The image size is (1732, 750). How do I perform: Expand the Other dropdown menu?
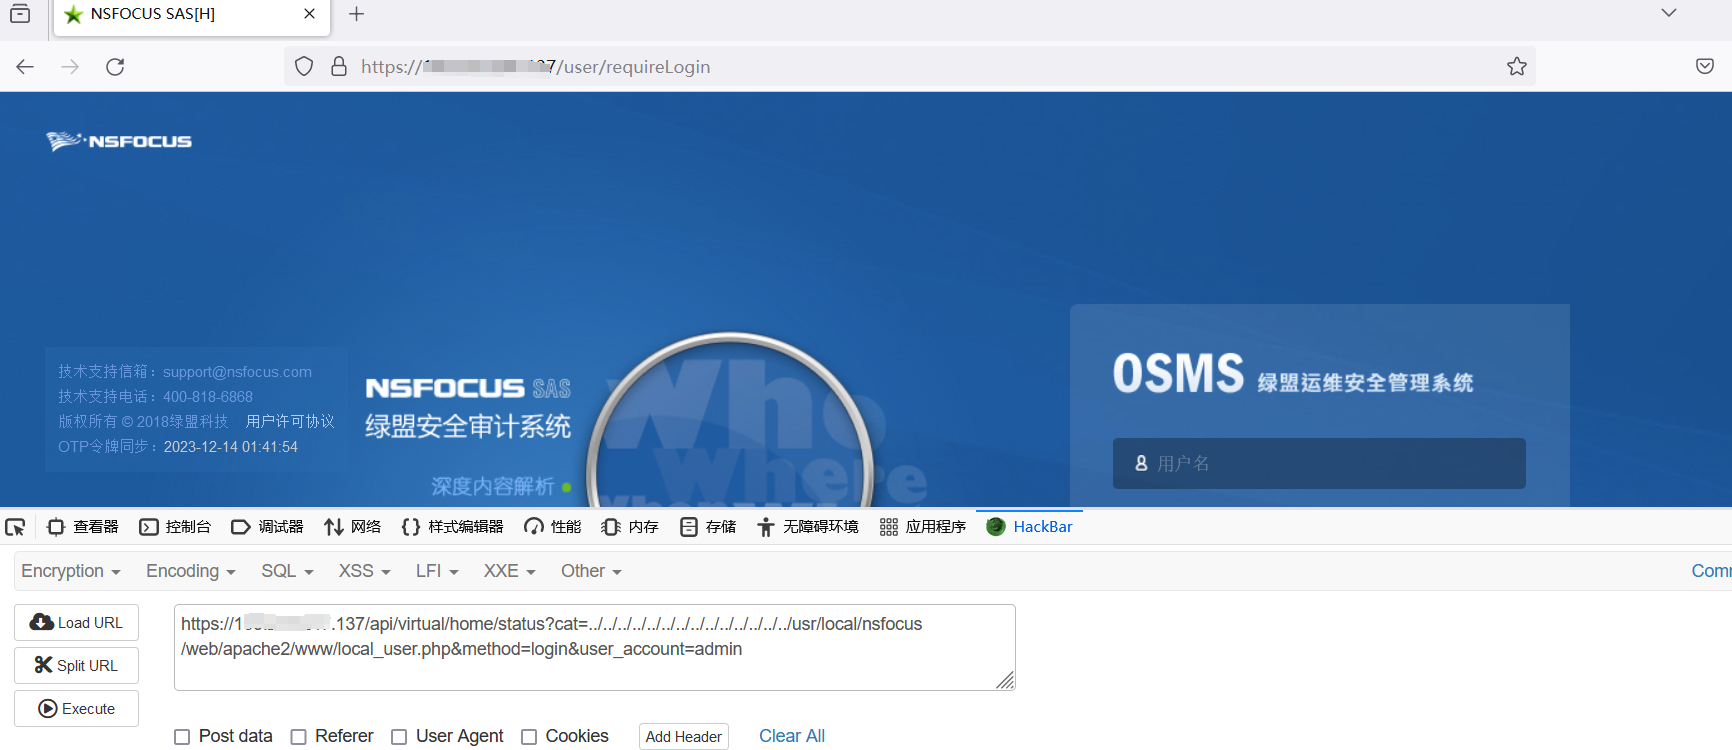coord(592,571)
